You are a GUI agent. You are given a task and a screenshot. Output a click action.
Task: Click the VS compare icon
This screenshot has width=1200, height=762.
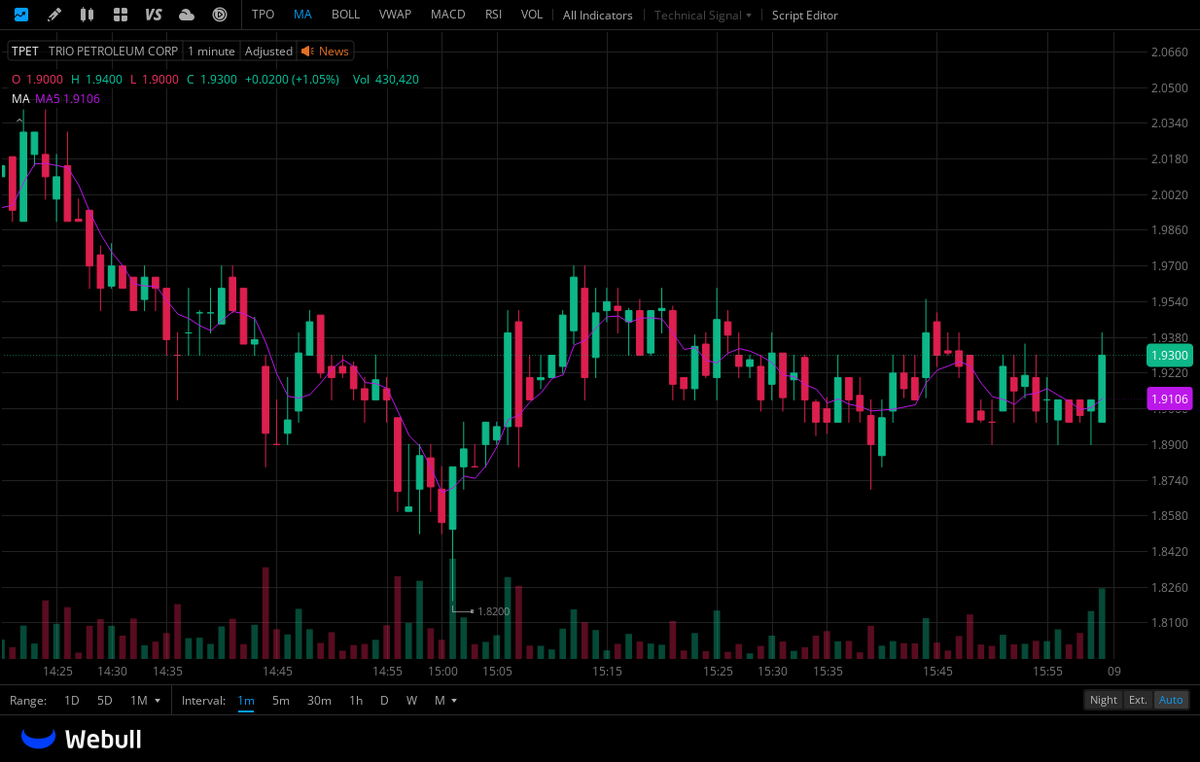click(x=153, y=15)
